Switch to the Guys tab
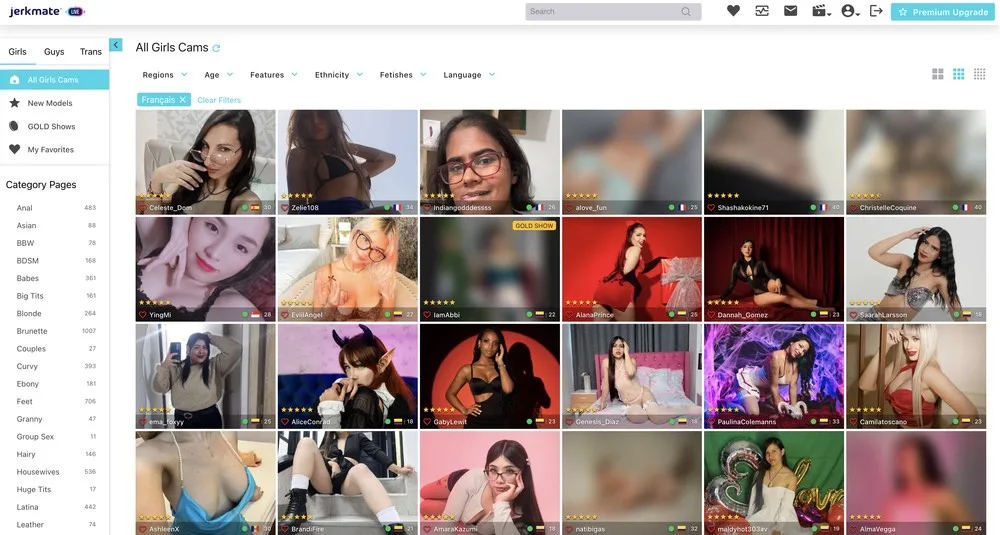 pos(54,52)
